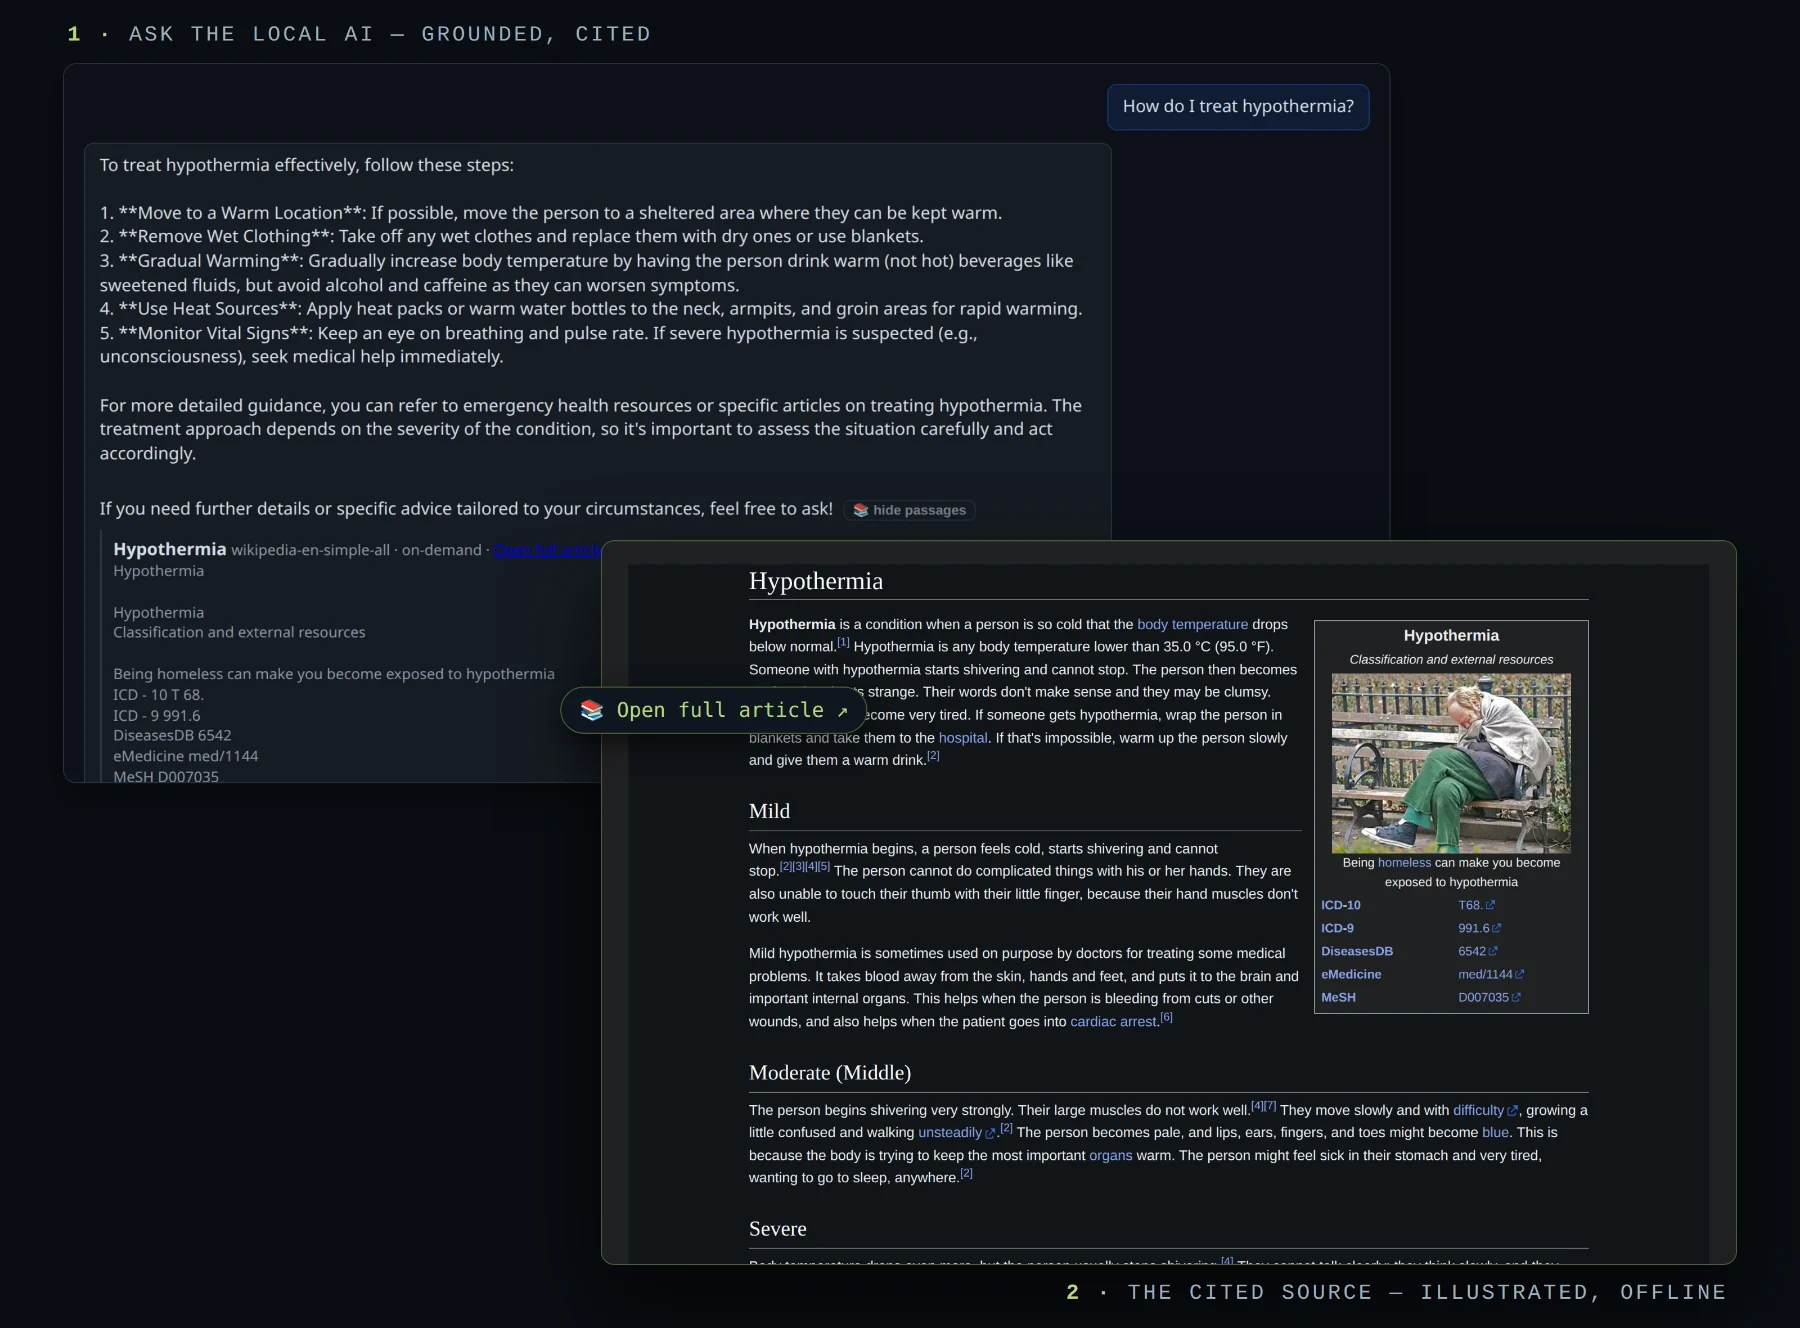Click the 'organs' link
This screenshot has width=1800, height=1328.
point(1111,1156)
